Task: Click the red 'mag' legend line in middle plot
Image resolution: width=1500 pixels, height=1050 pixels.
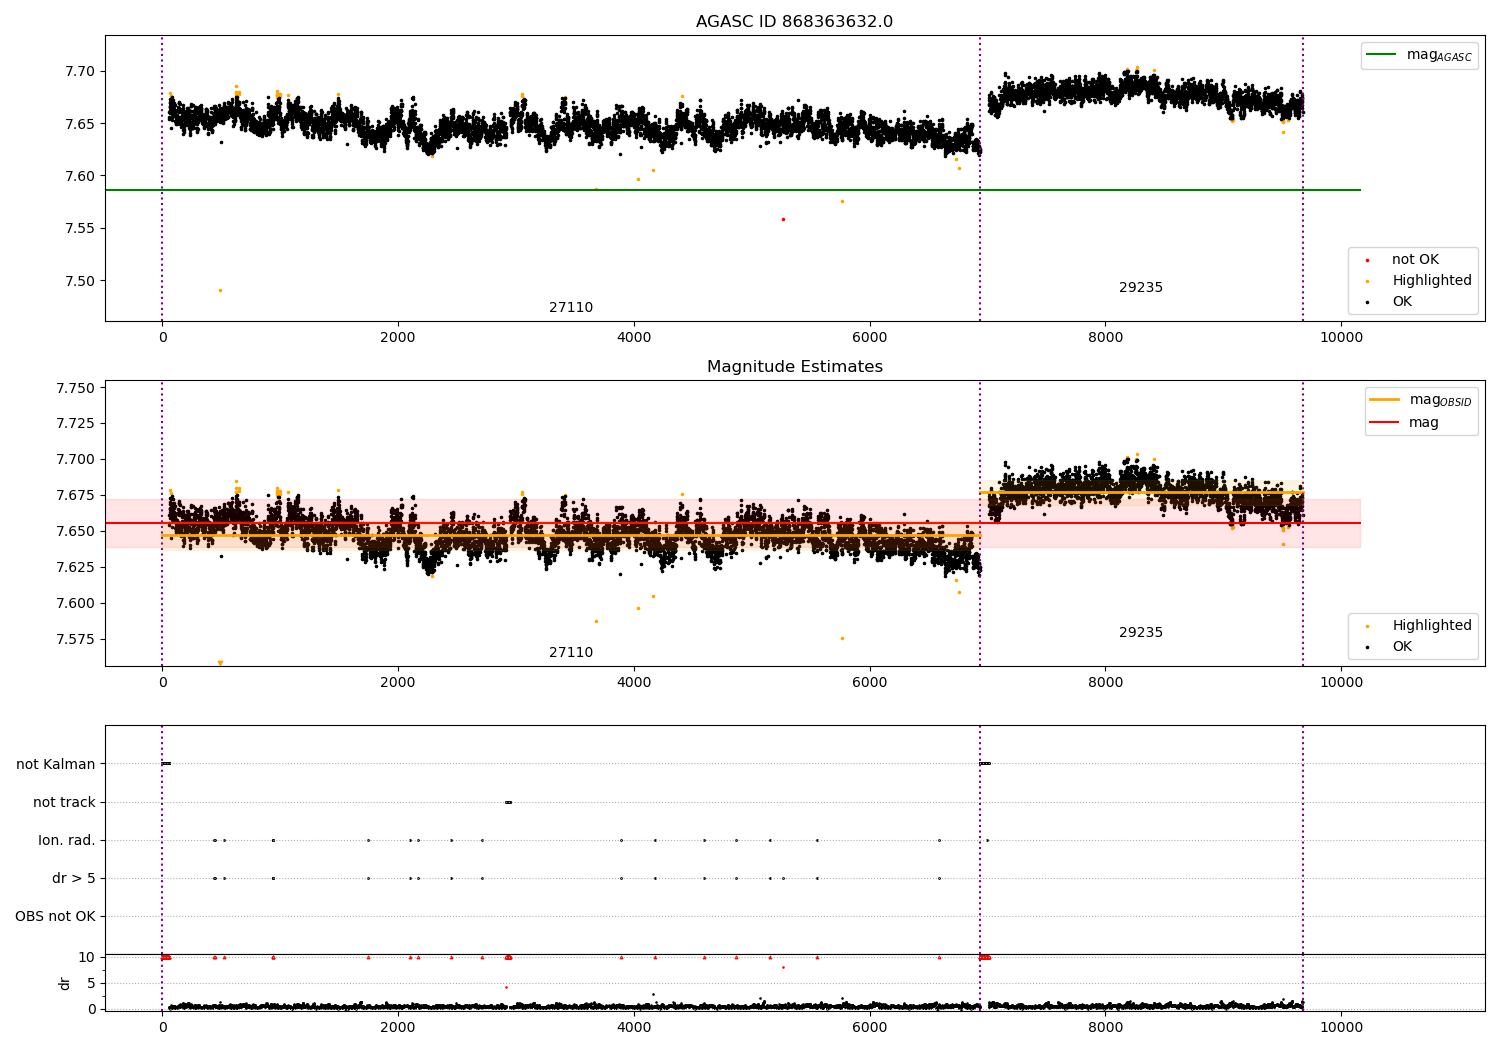Action: (x=1384, y=423)
